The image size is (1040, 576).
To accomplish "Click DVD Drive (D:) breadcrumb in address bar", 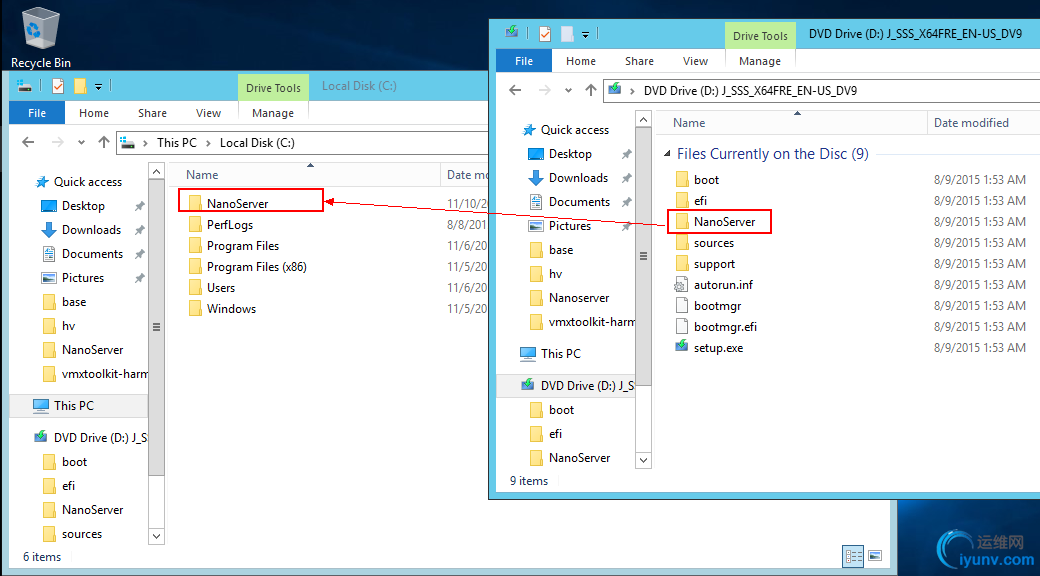I will [x=750, y=91].
